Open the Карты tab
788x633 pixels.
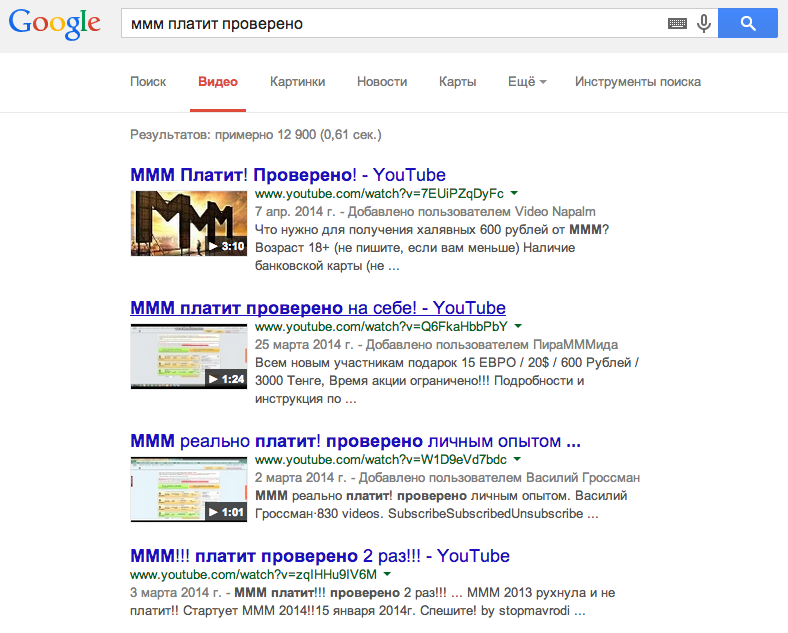pyautogui.click(x=457, y=81)
